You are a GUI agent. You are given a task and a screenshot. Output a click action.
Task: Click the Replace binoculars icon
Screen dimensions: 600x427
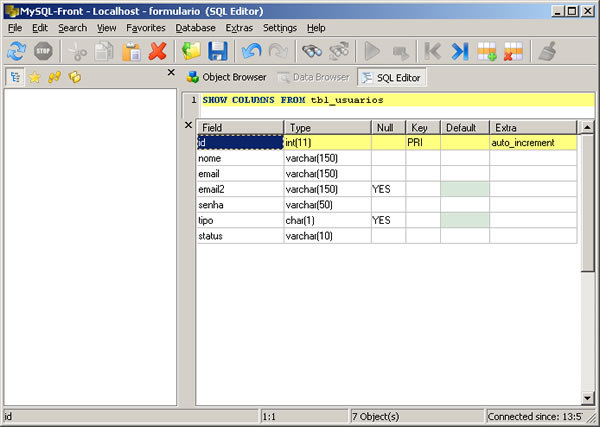point(339,51)
